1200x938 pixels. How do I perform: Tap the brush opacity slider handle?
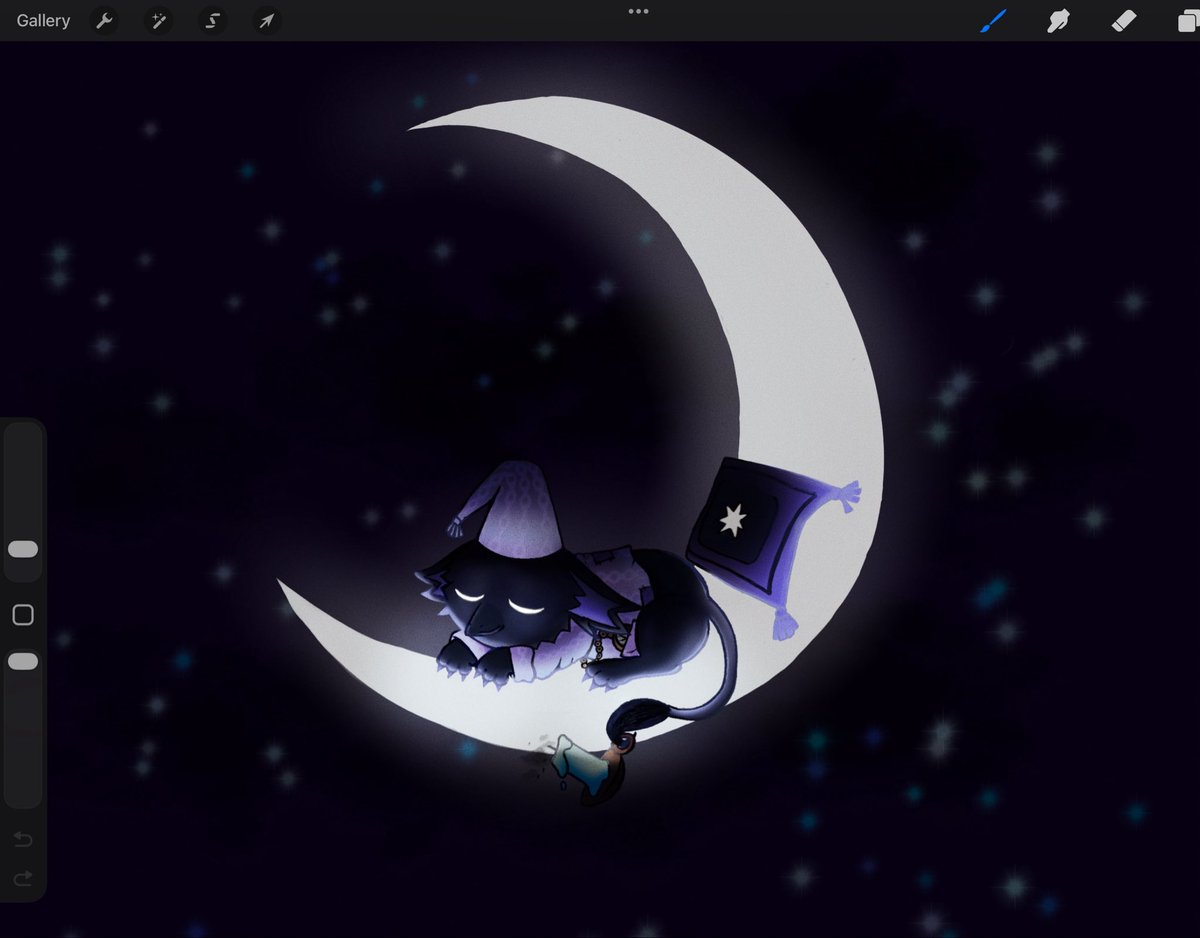[23, 661]
